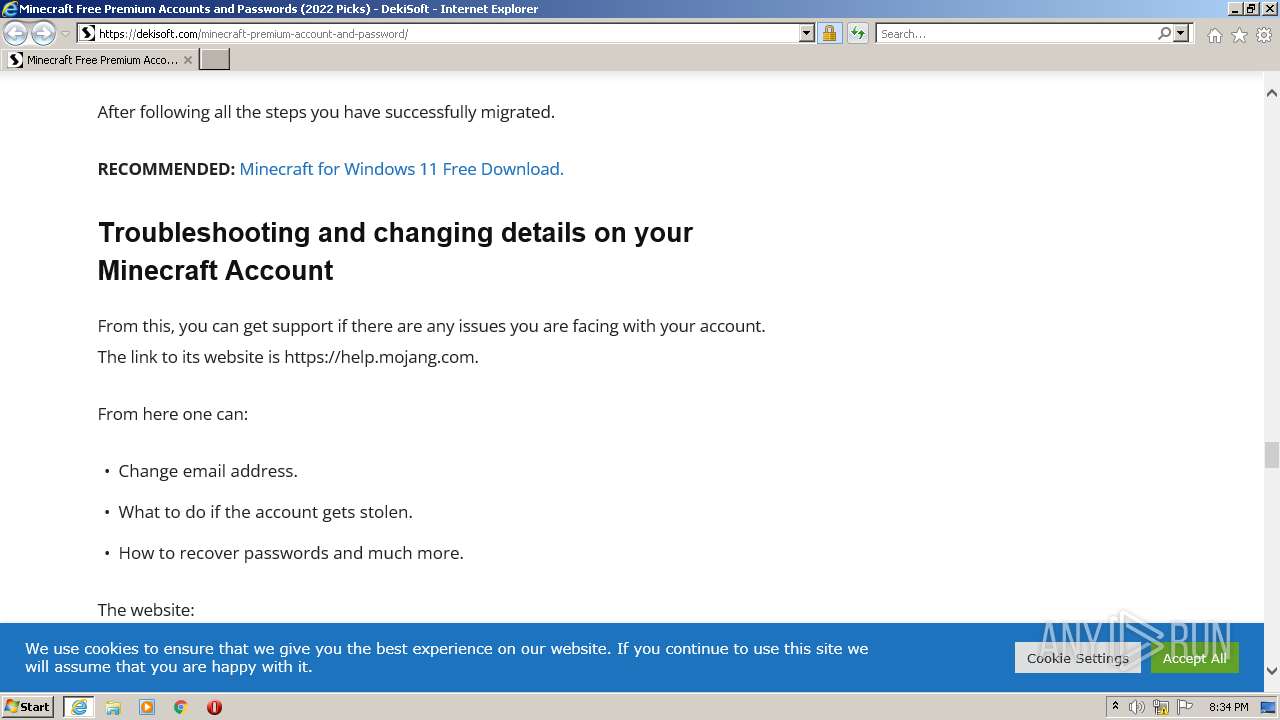The width and height of the screenshot is (1280, 720).
Task: Open the media player taskbar icon
Action: pos(147,707)
